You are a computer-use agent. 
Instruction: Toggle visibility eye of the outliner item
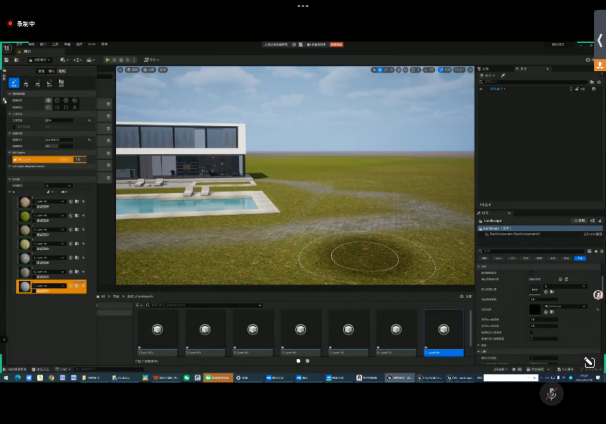pos(481,88)
